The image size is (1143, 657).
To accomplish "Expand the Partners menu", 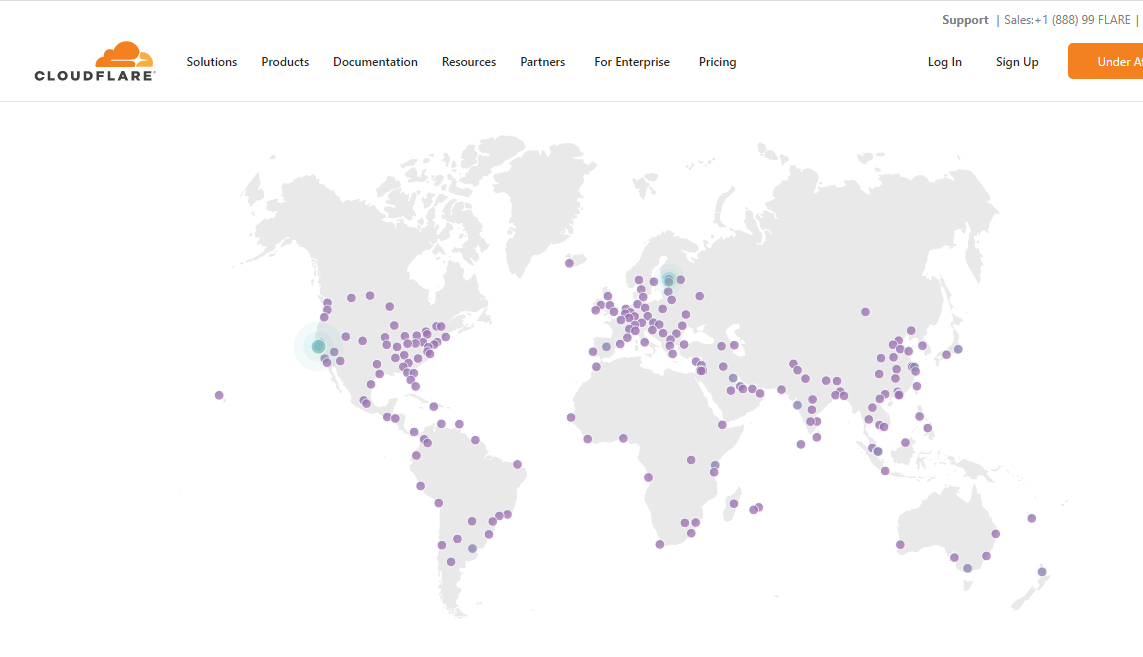I will click(542, 62).
